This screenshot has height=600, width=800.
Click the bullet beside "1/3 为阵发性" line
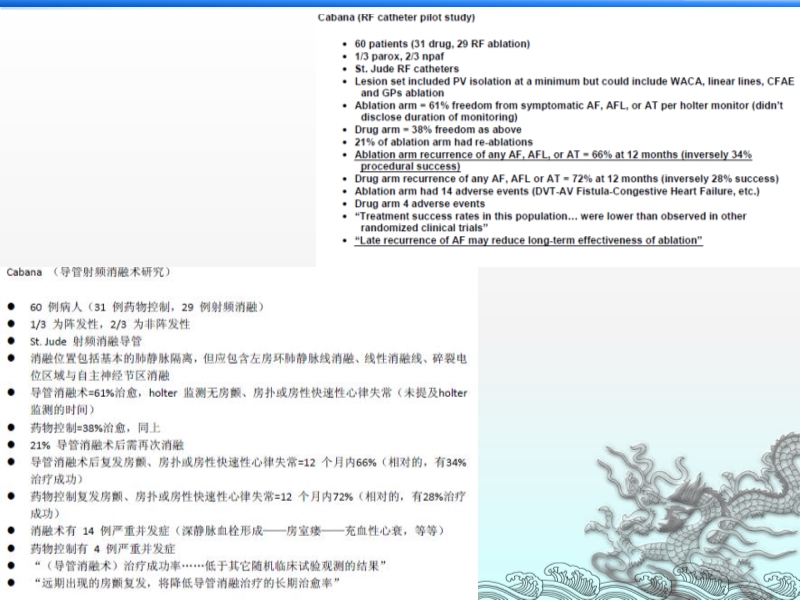(x=10, y=323)
